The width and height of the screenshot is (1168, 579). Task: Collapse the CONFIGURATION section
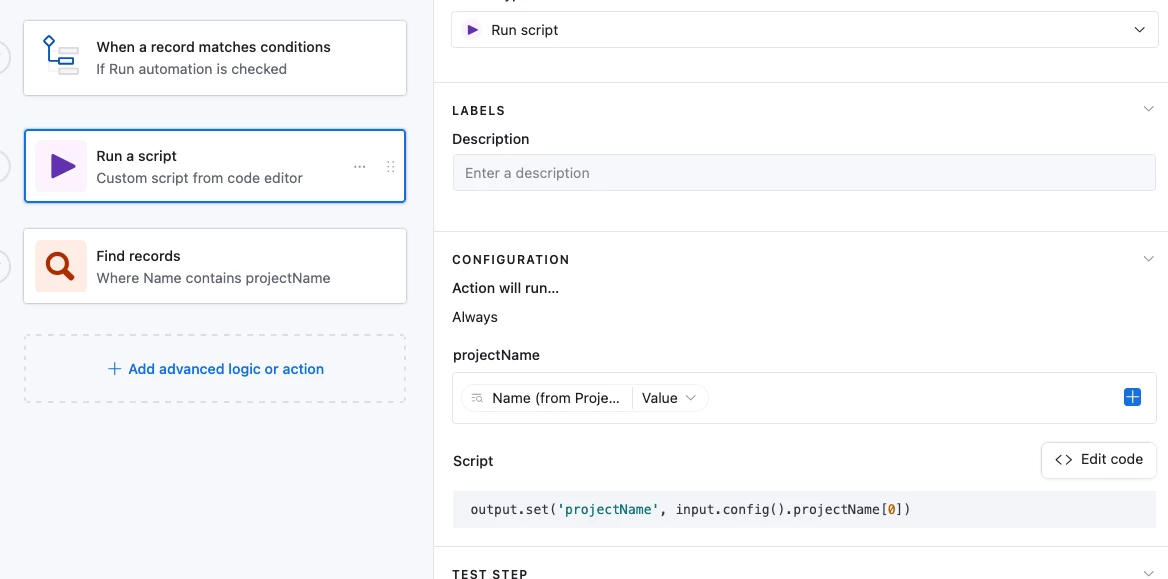(1148, 259)
